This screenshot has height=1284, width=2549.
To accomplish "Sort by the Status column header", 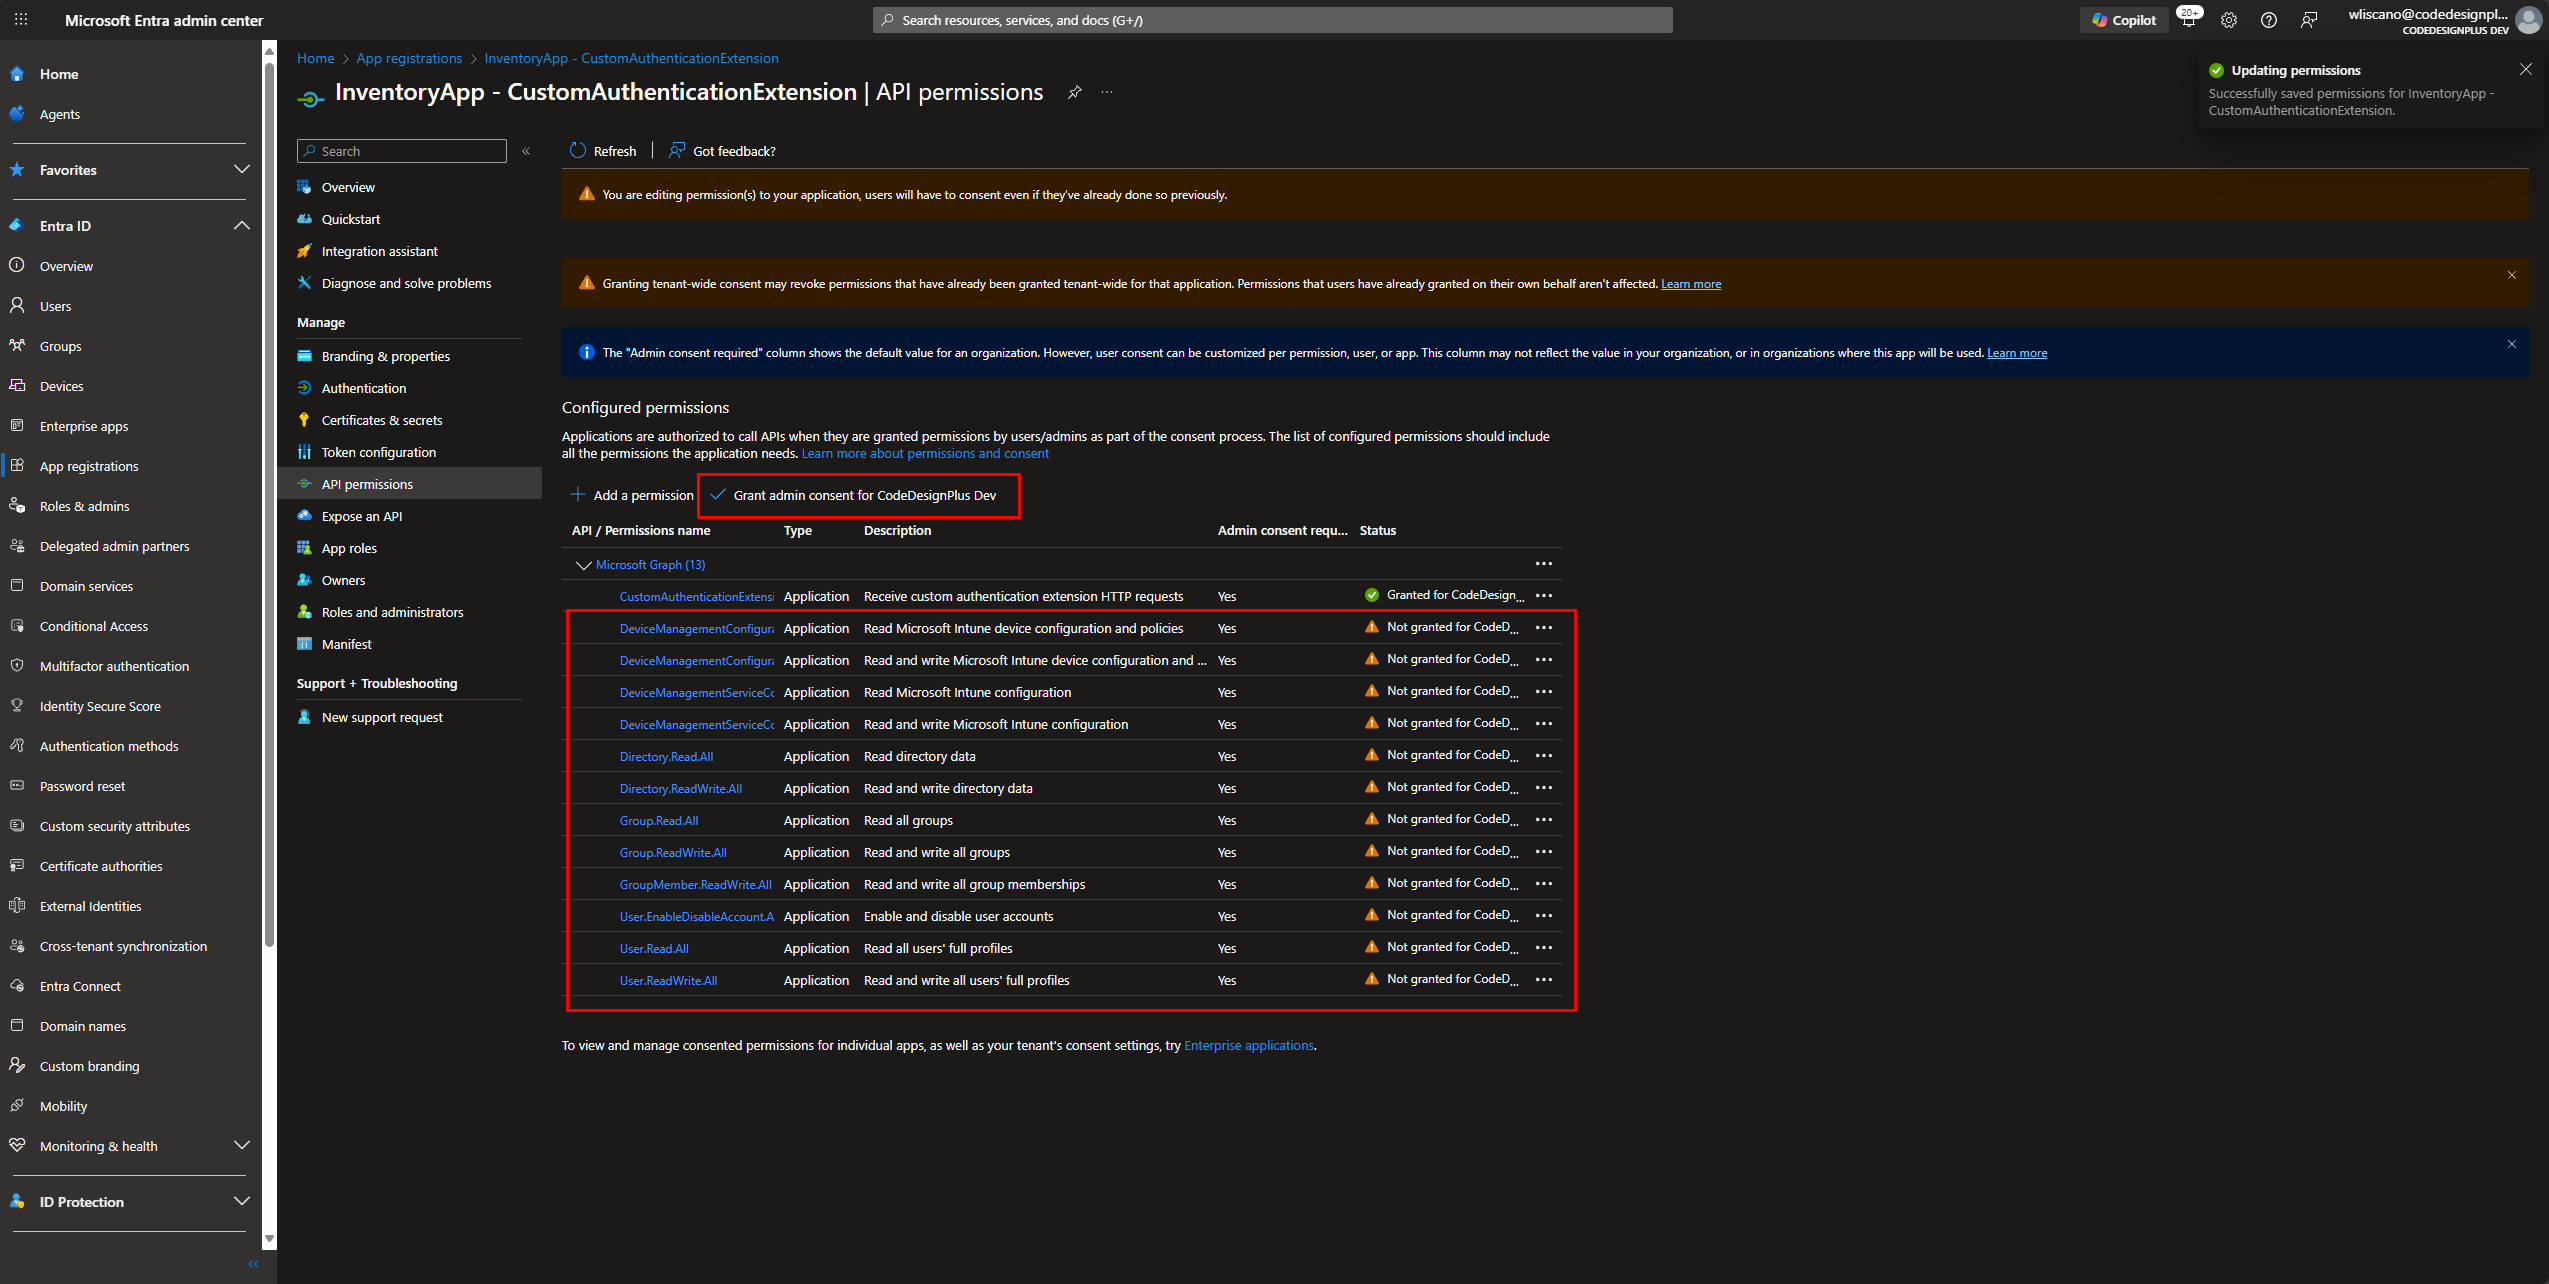I will click(1377, 531).
